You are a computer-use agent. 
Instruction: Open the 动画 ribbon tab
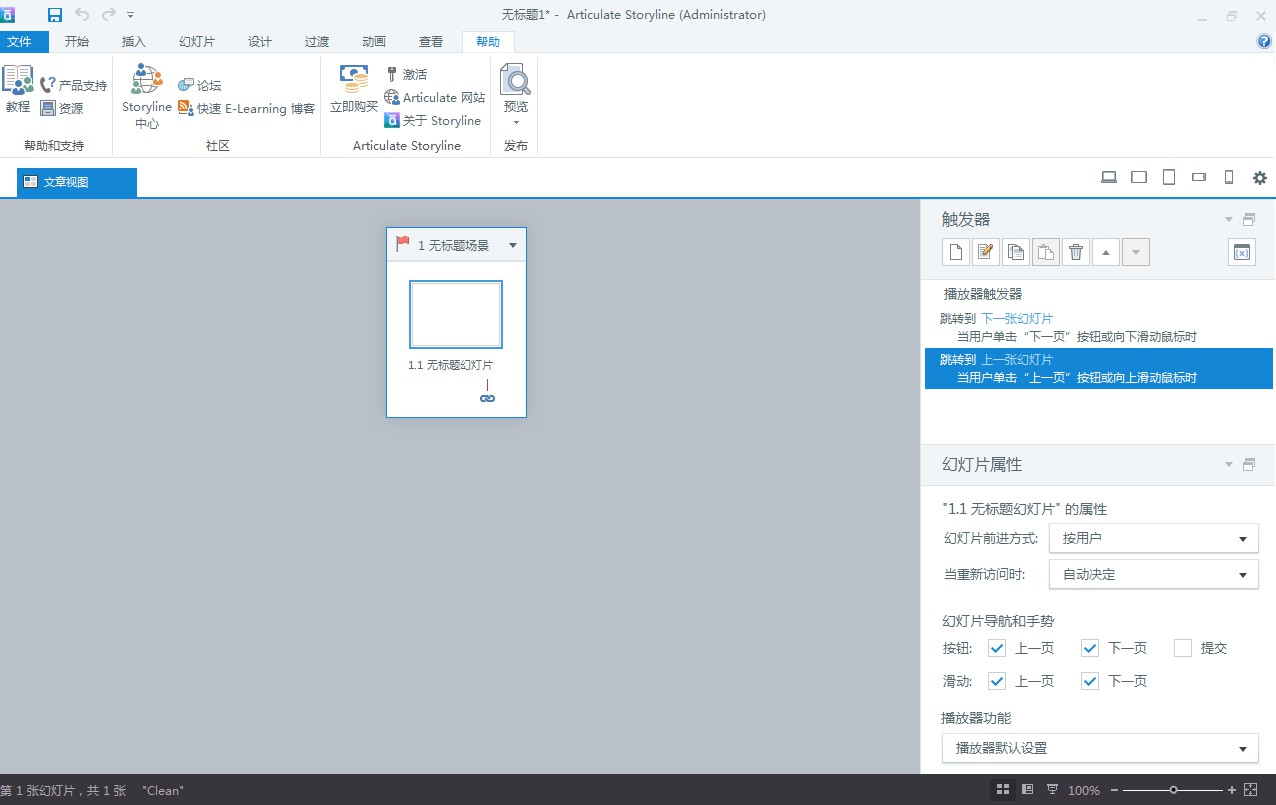click(374, 41)
